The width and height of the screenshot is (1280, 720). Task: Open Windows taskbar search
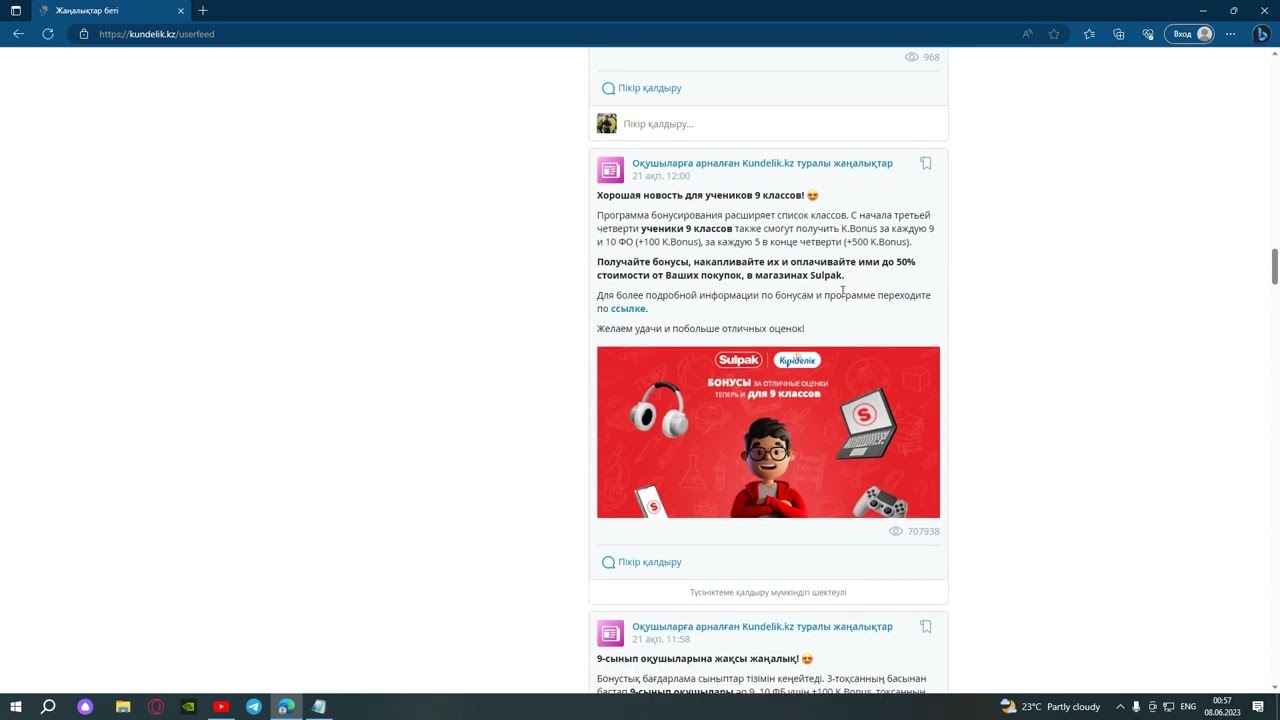click(48, 707)
